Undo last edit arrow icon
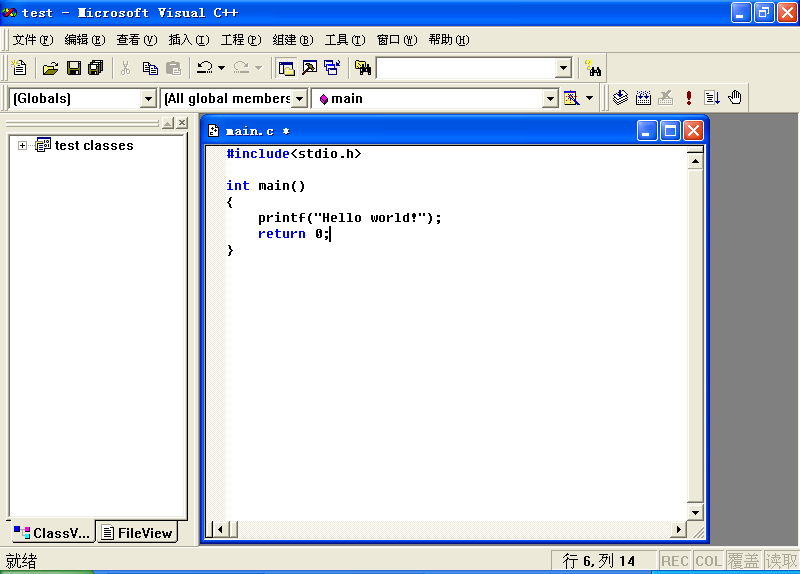Viewport: 800px width, 574px height. click(205, 68)
